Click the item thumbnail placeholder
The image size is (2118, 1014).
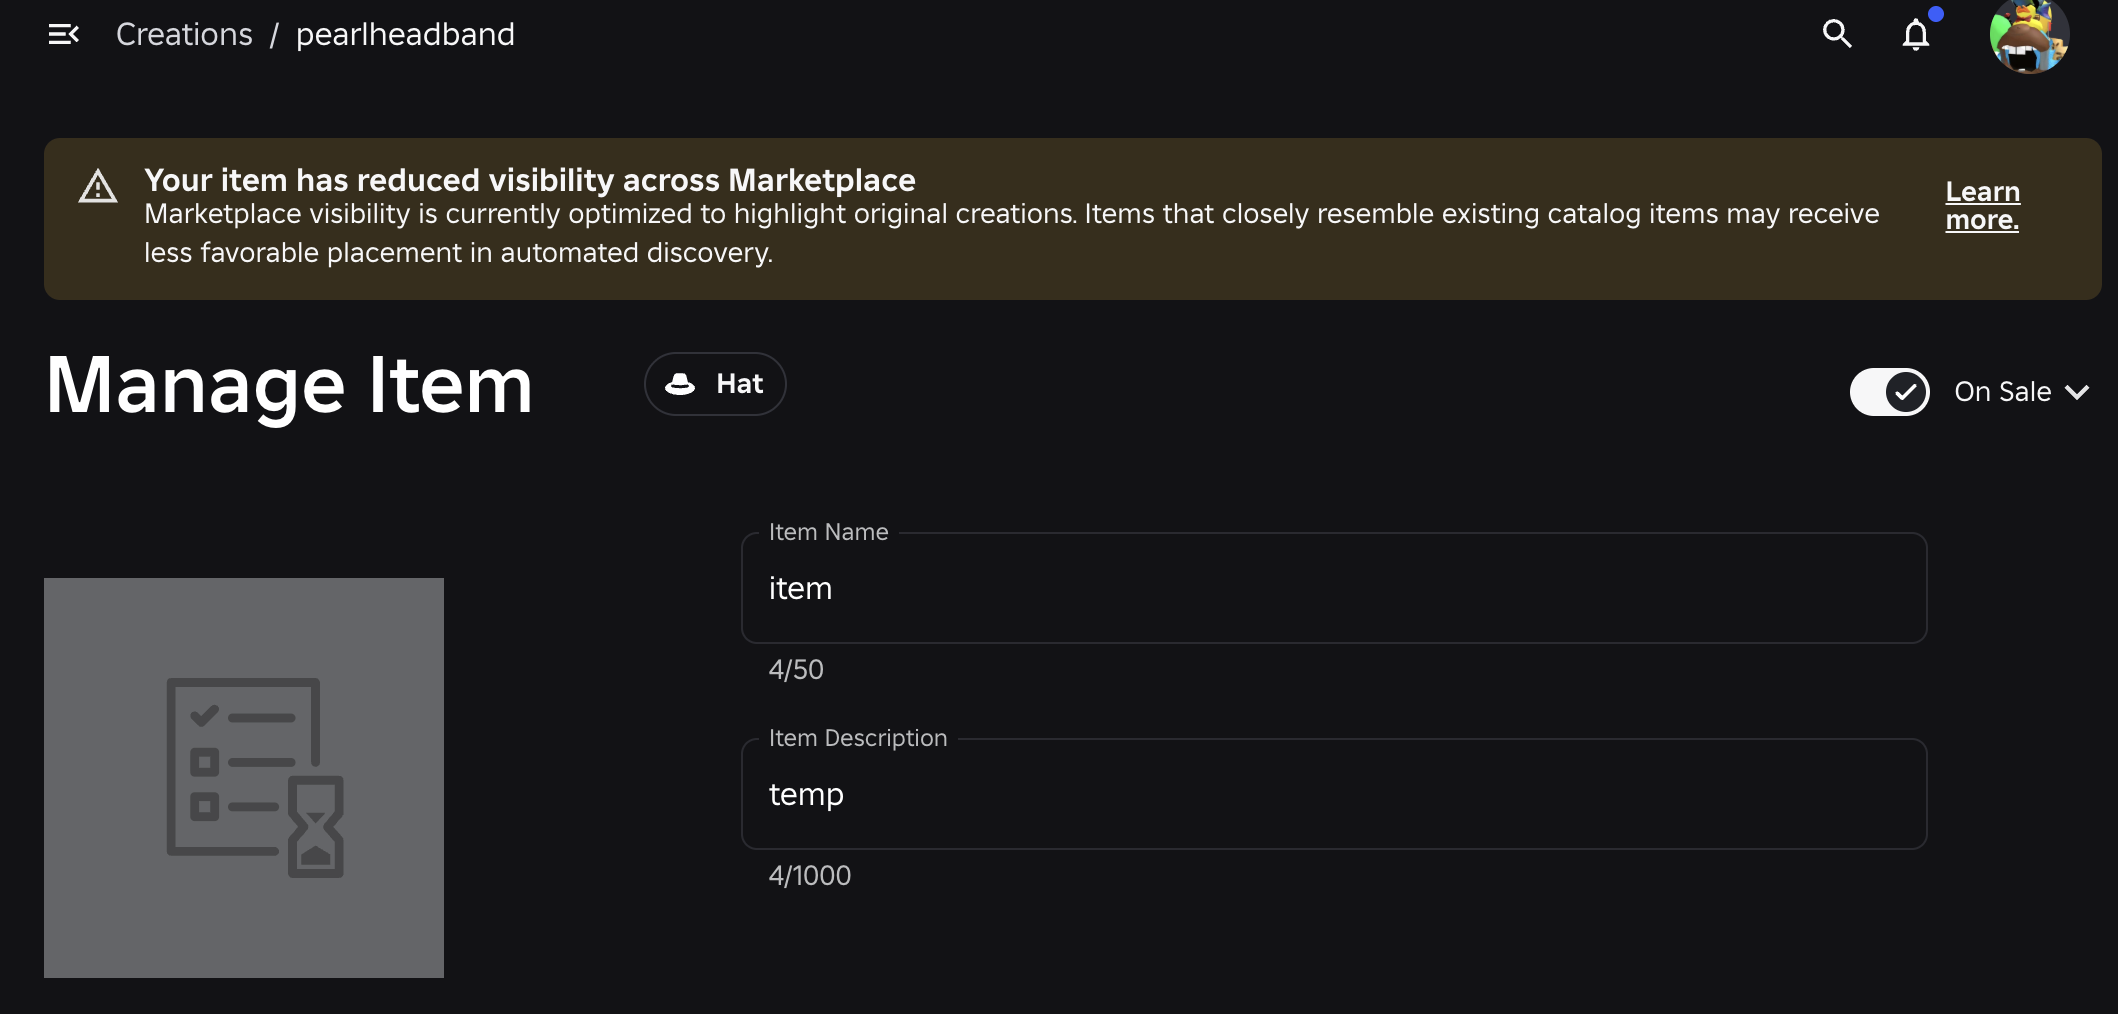click(244, 778)
